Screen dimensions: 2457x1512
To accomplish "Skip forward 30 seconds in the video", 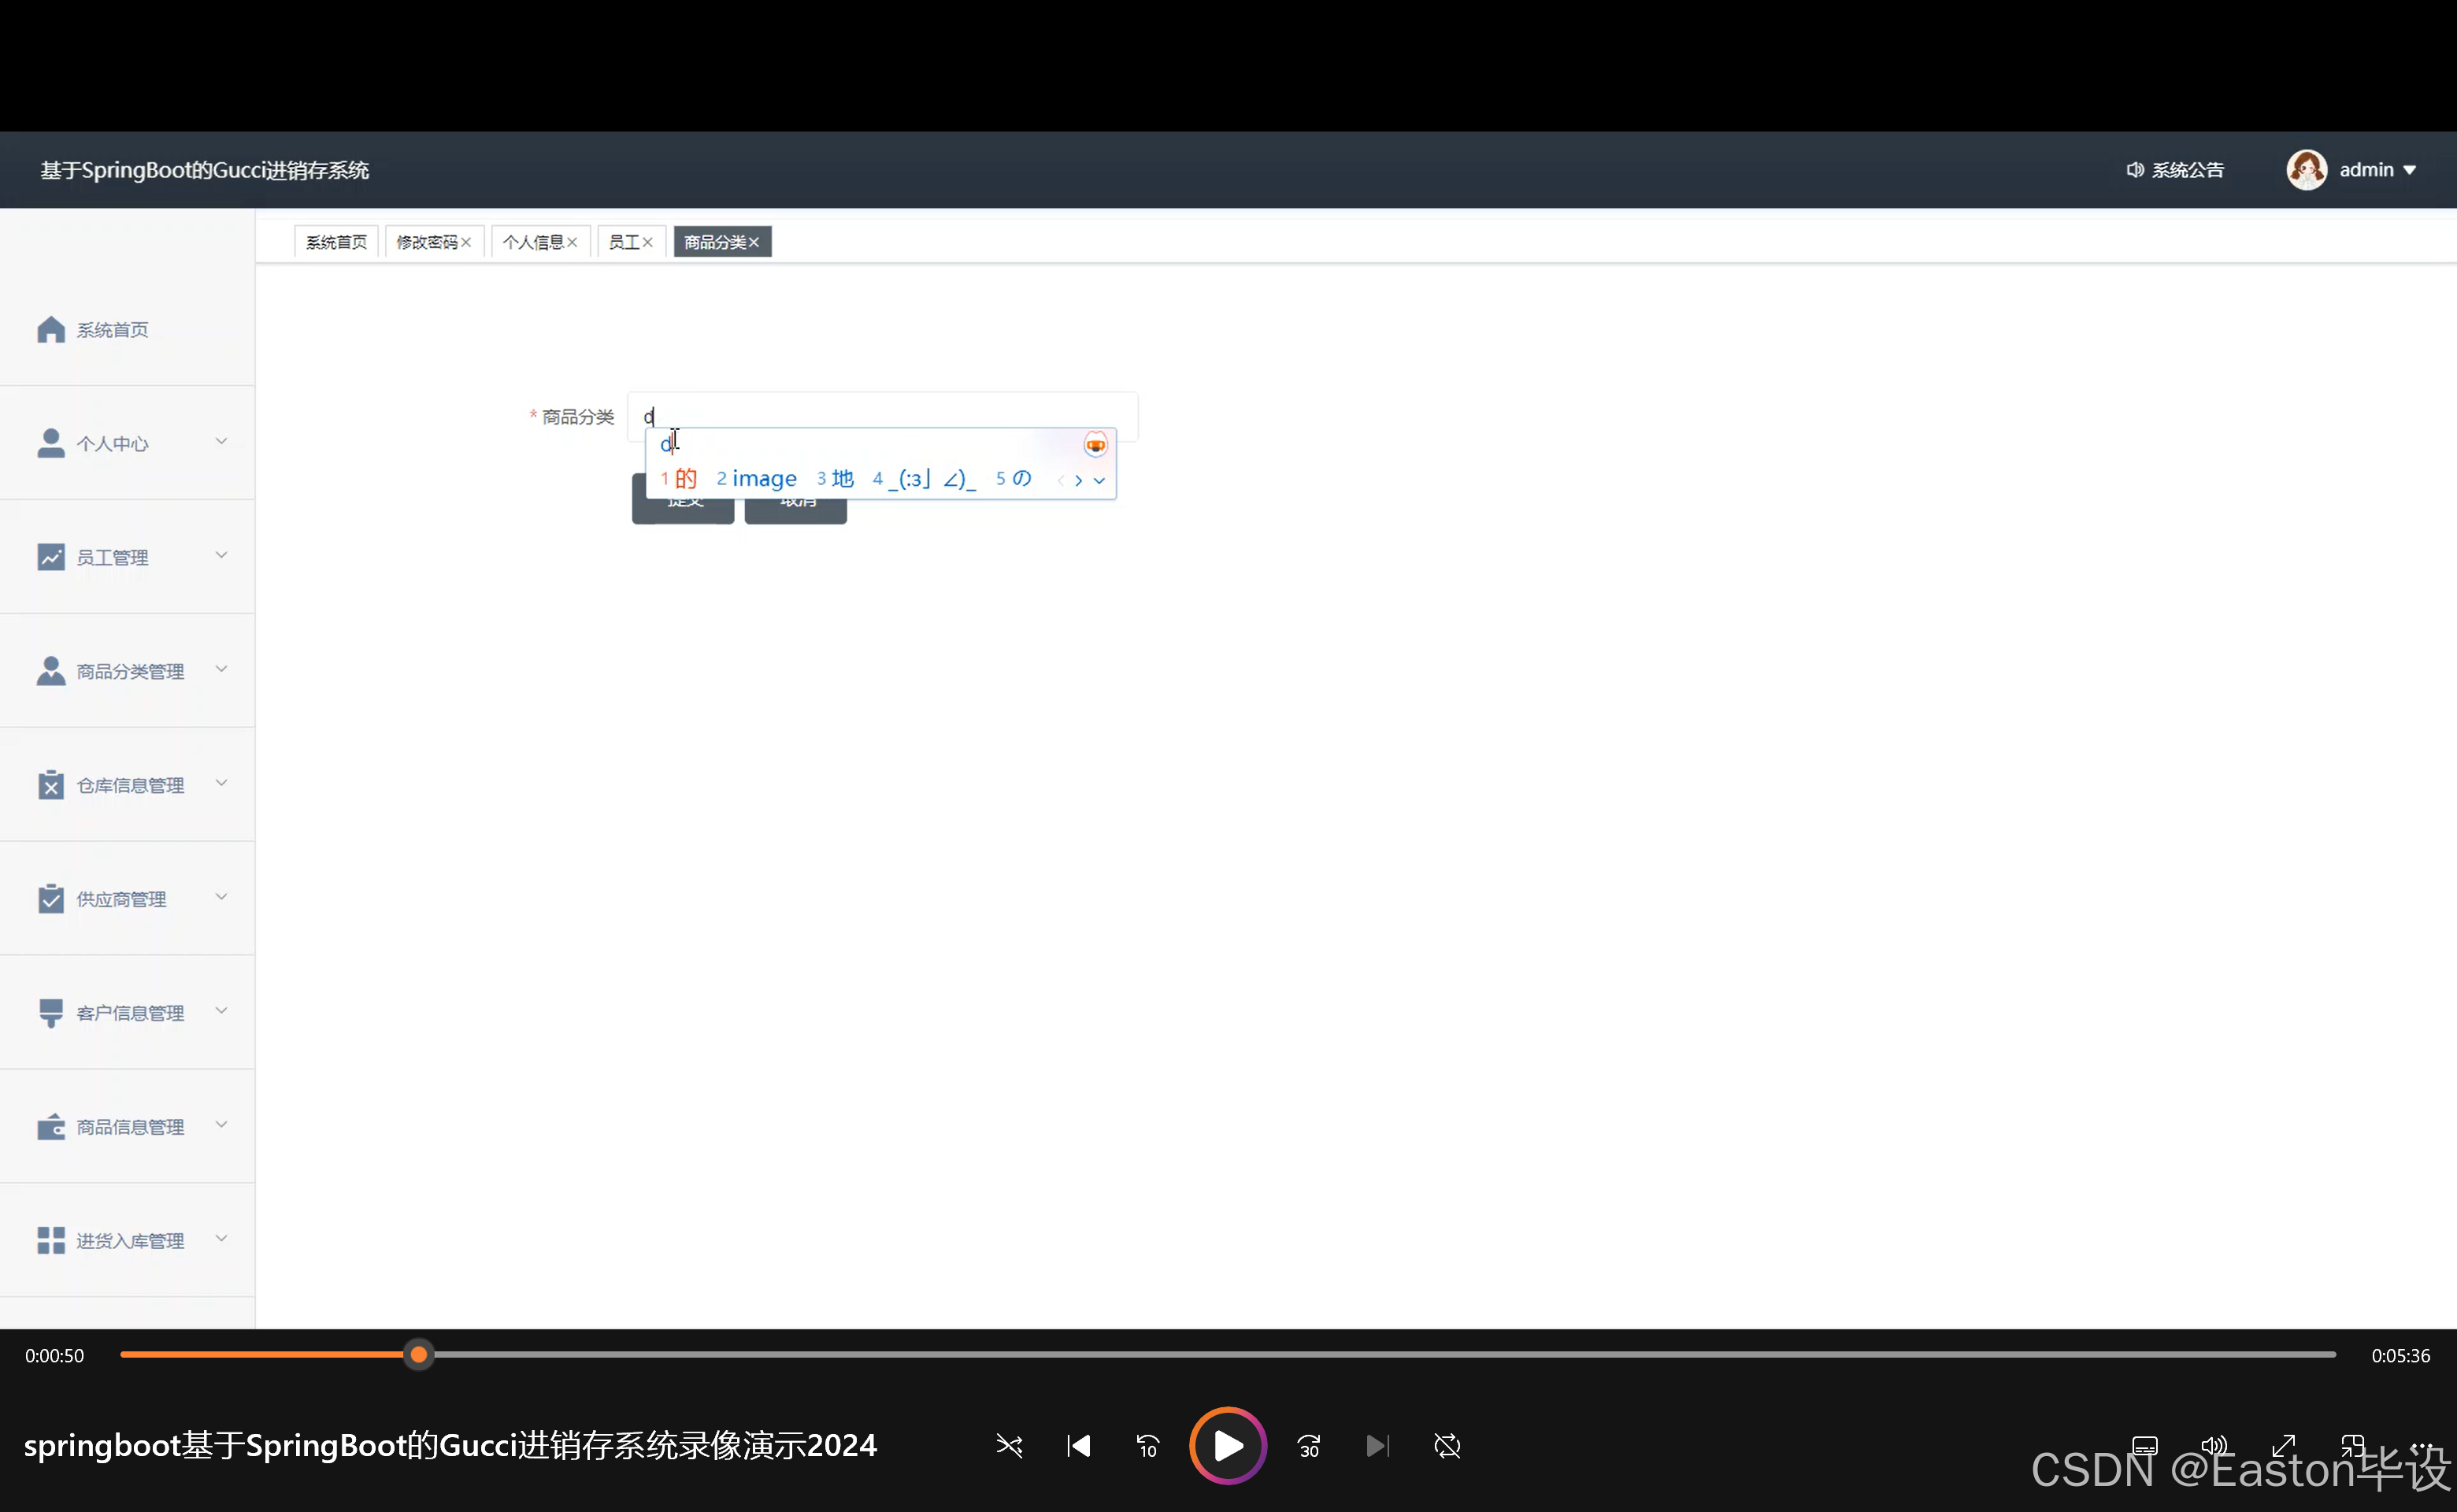I will click(1309, 1446).
